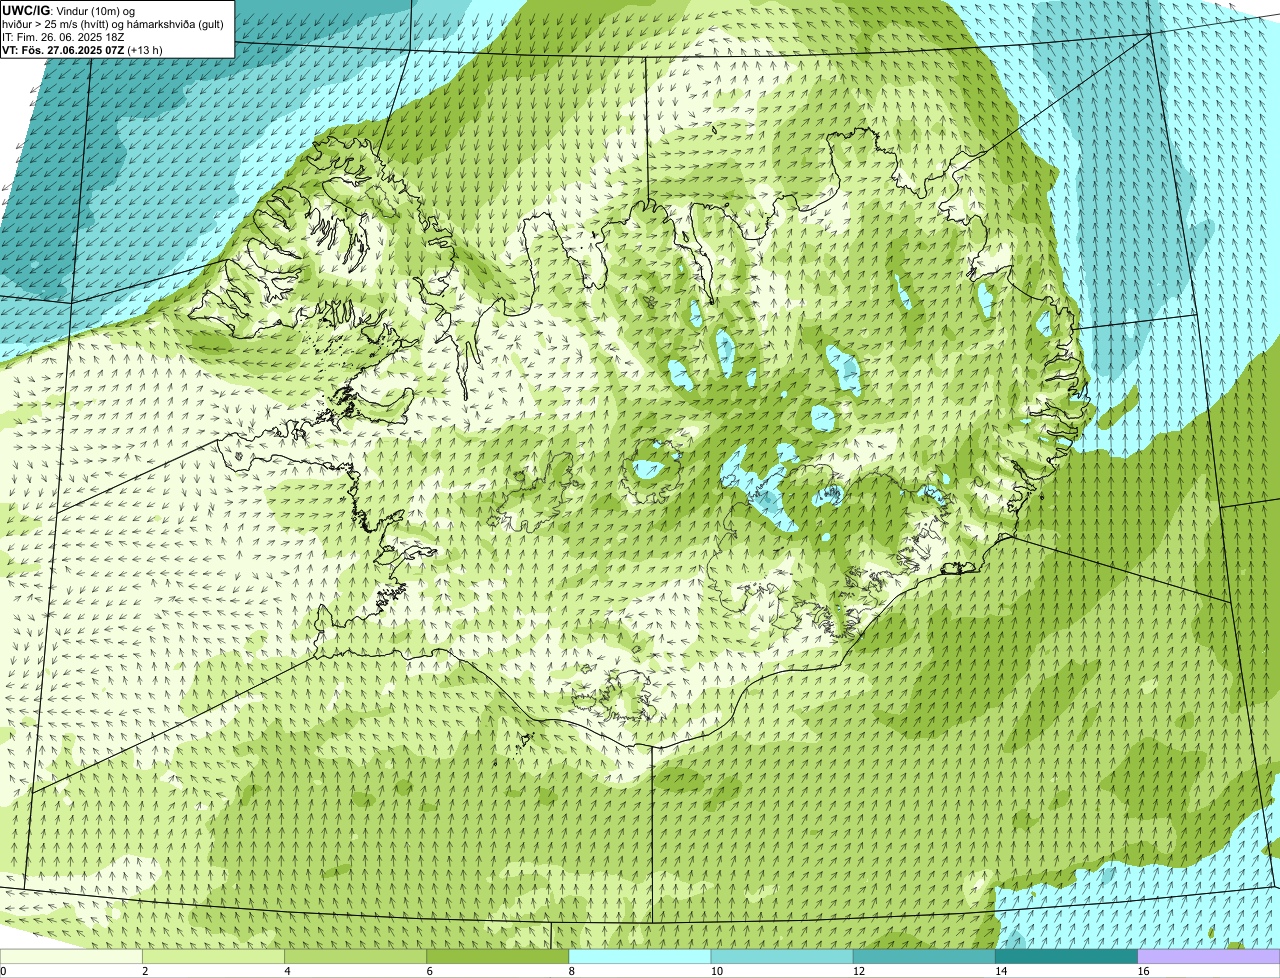Click the legend scale label '0'

[3, 971]
